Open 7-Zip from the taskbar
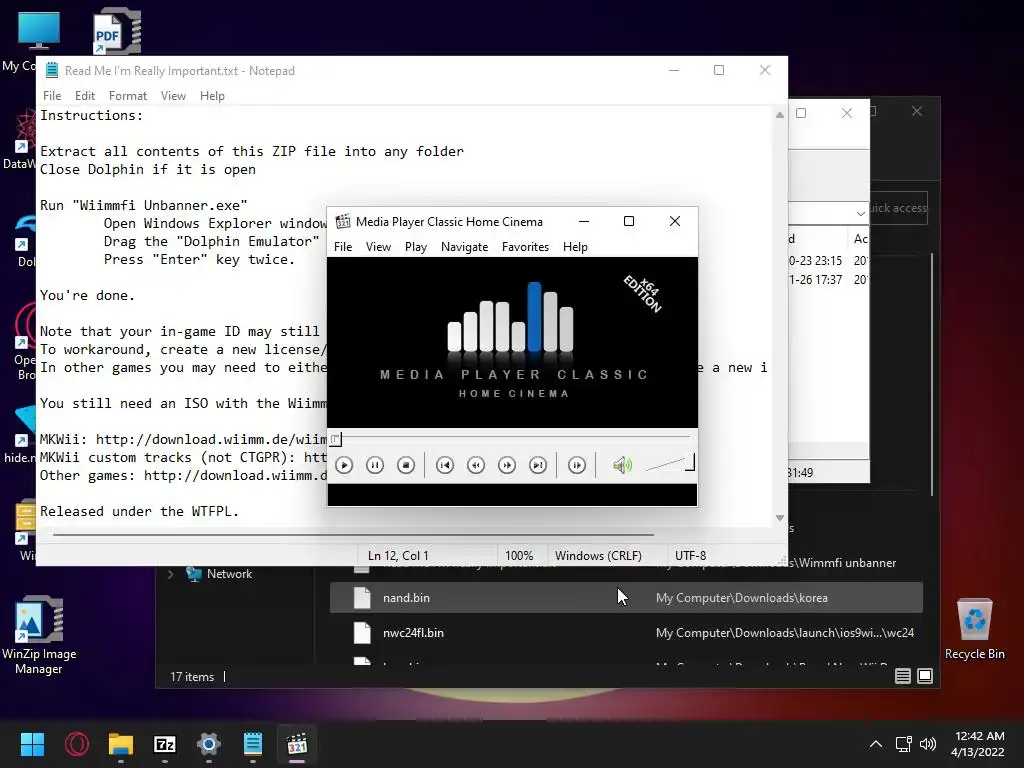Screen dimensions: 1024x768 point(165,744)
